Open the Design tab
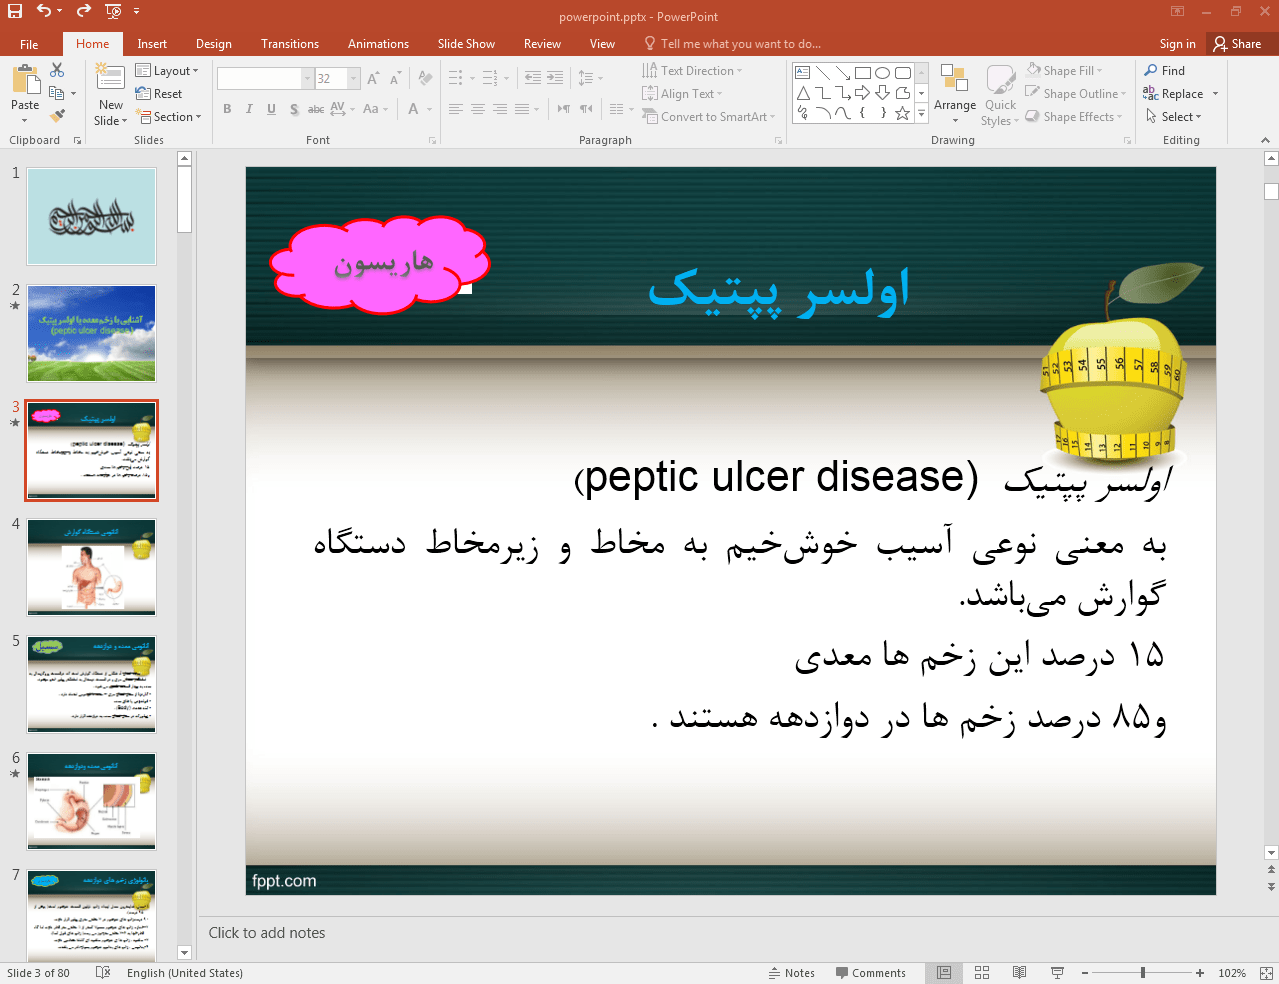Image resolution: width=1279 pixels, height=984 pixels. (213, 44)
